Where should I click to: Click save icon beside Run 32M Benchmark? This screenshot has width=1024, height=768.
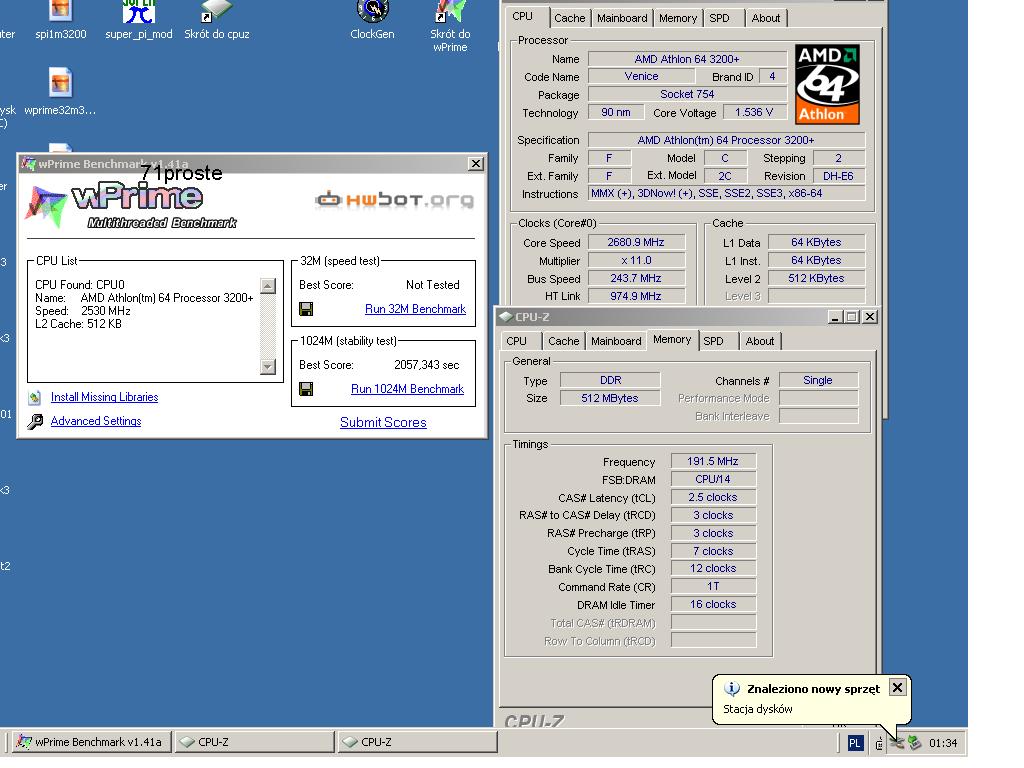[306, 309]
